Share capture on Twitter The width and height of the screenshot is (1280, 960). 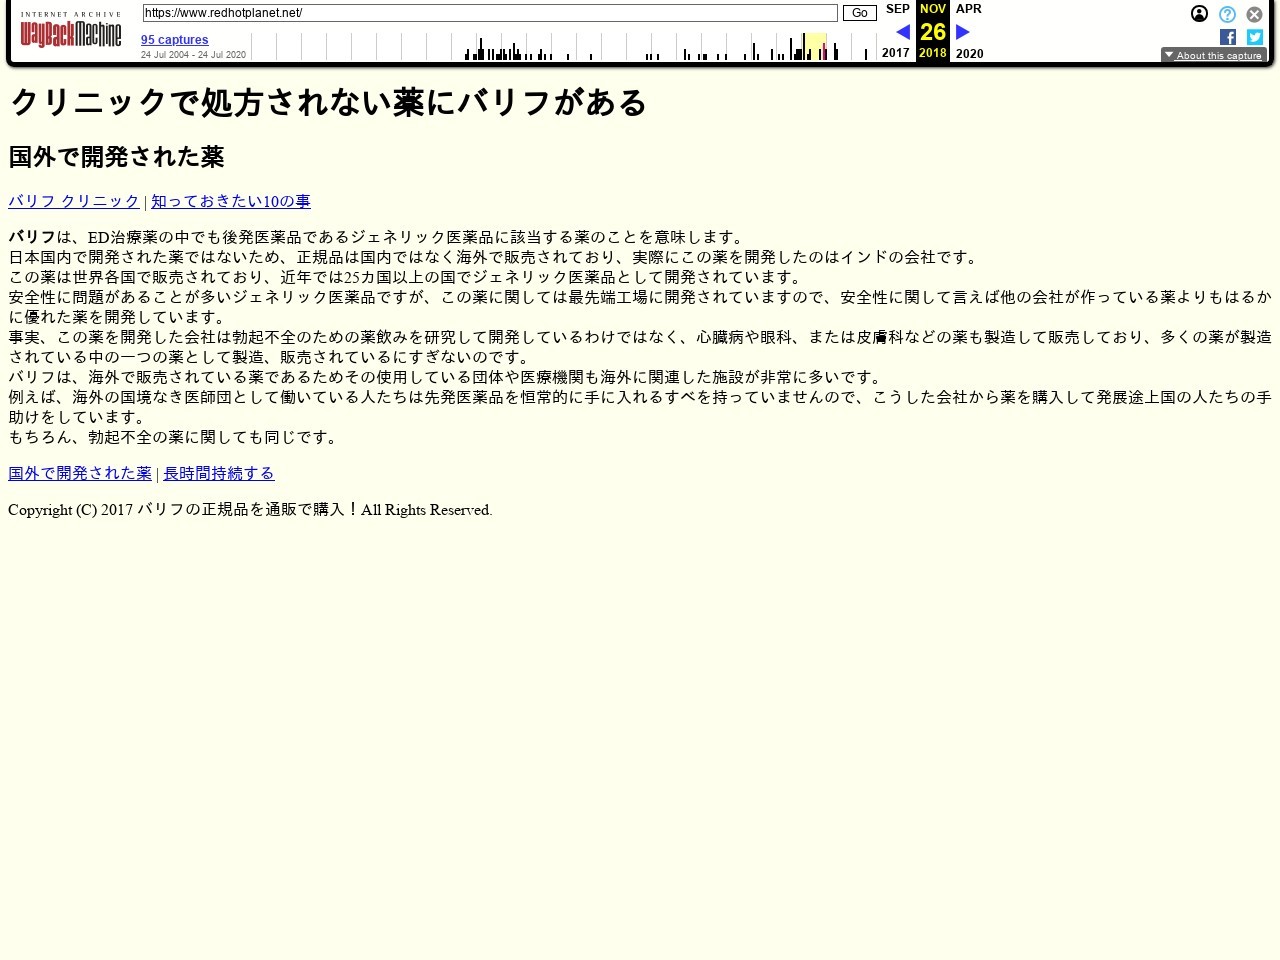coord(1254,37)
